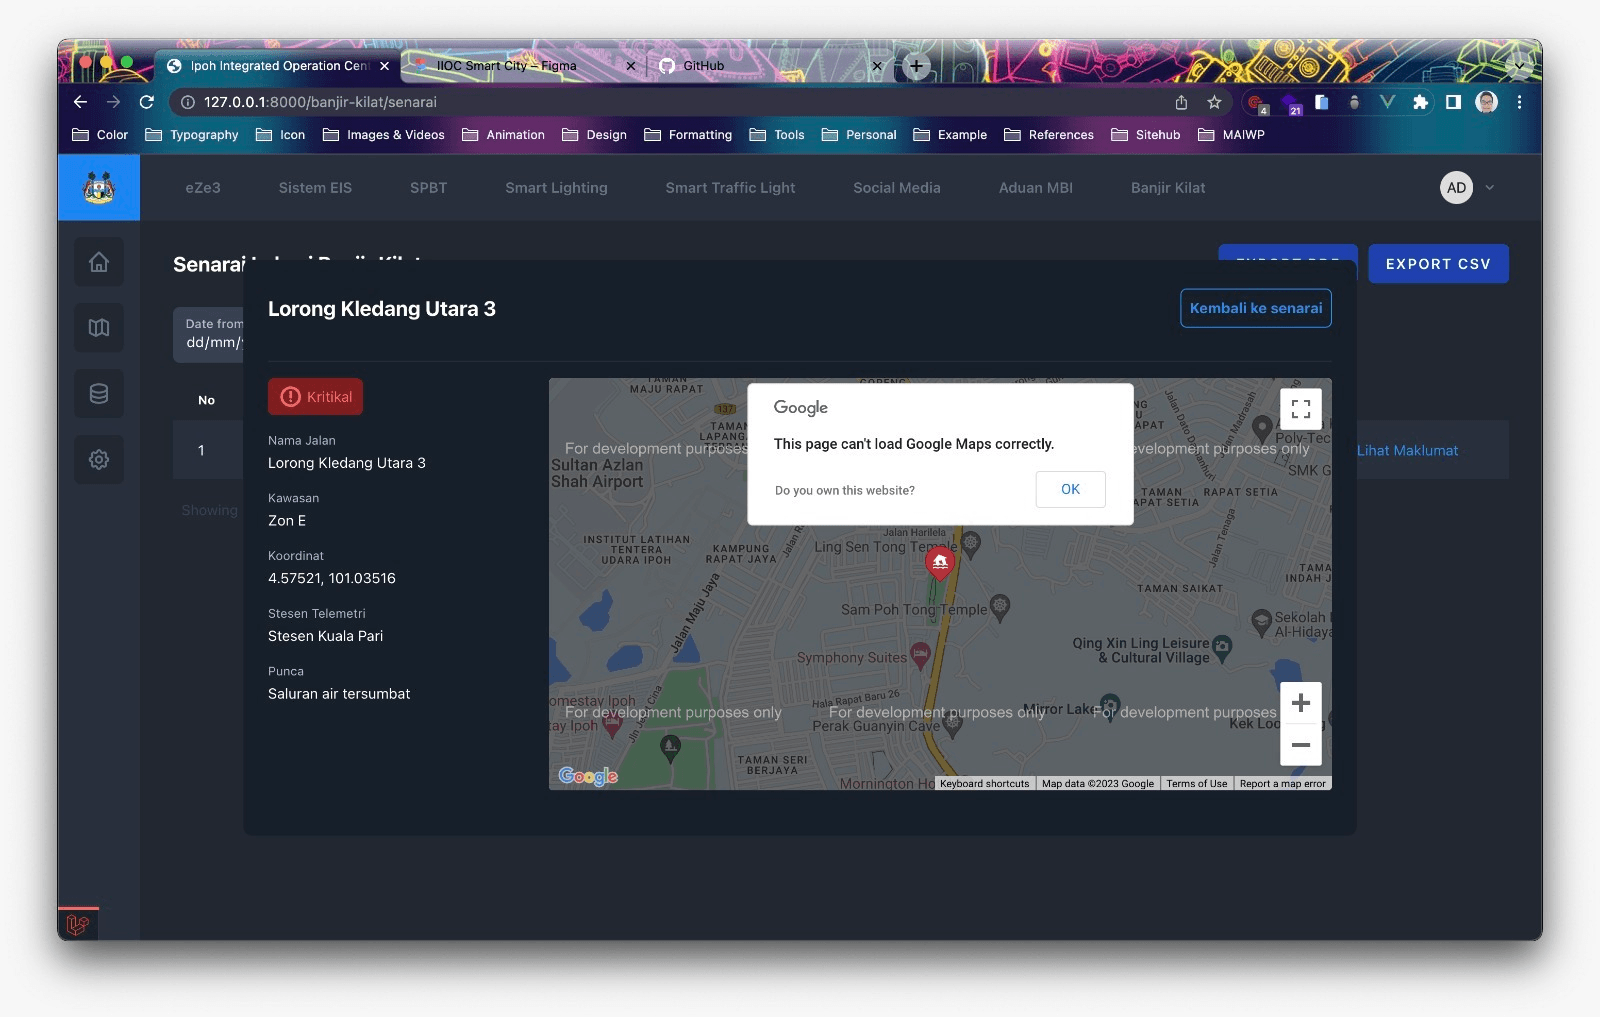Click the Ipoh city crest logo
The height and width of the screenshot is (1017, 1600).
tap(99, 187)
